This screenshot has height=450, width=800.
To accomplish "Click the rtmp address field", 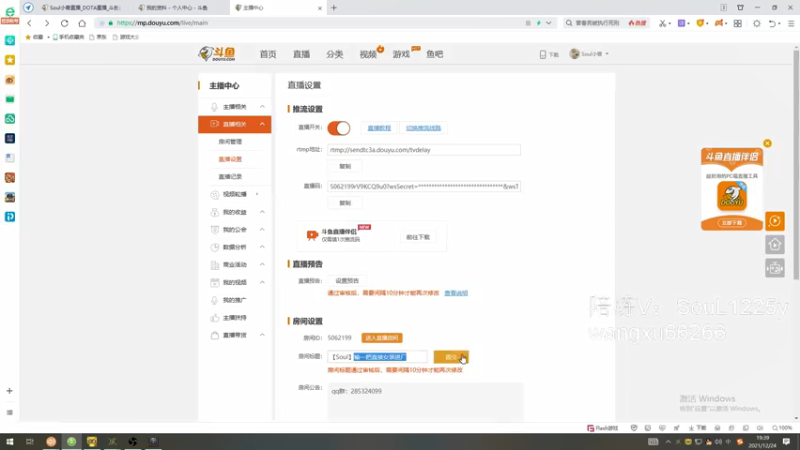I will pos(424,149).
